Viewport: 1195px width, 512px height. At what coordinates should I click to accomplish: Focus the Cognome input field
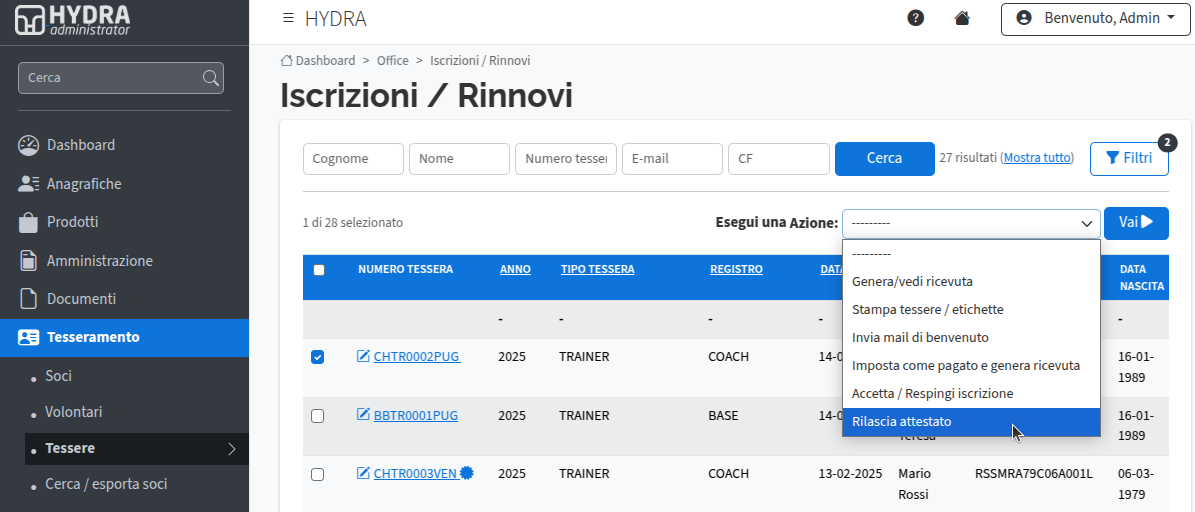coord(354,158)
